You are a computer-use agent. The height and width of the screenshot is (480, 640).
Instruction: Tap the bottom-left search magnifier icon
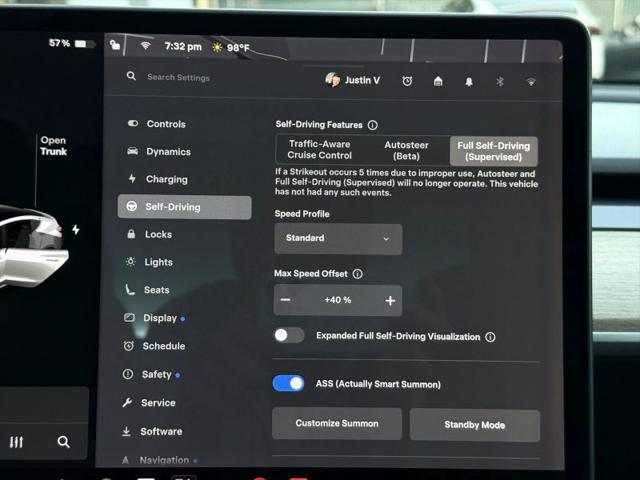[x=64, y=442]
